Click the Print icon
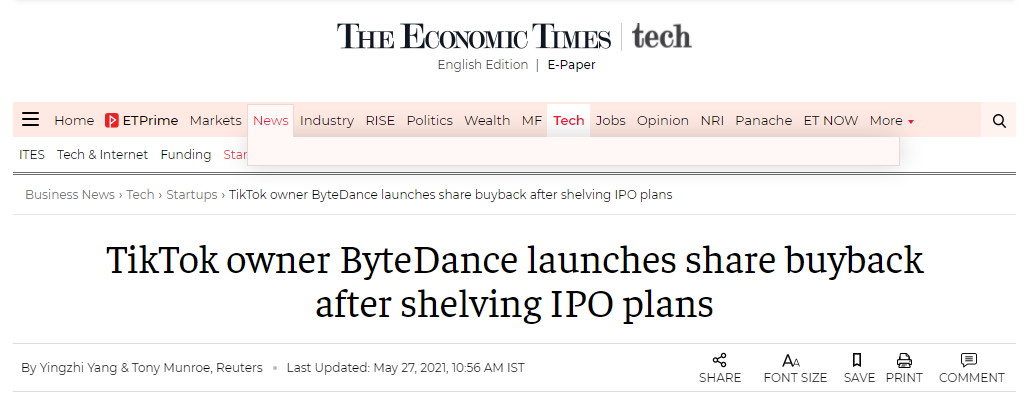Screen dimensions: 1027x399 coord(904,360)
